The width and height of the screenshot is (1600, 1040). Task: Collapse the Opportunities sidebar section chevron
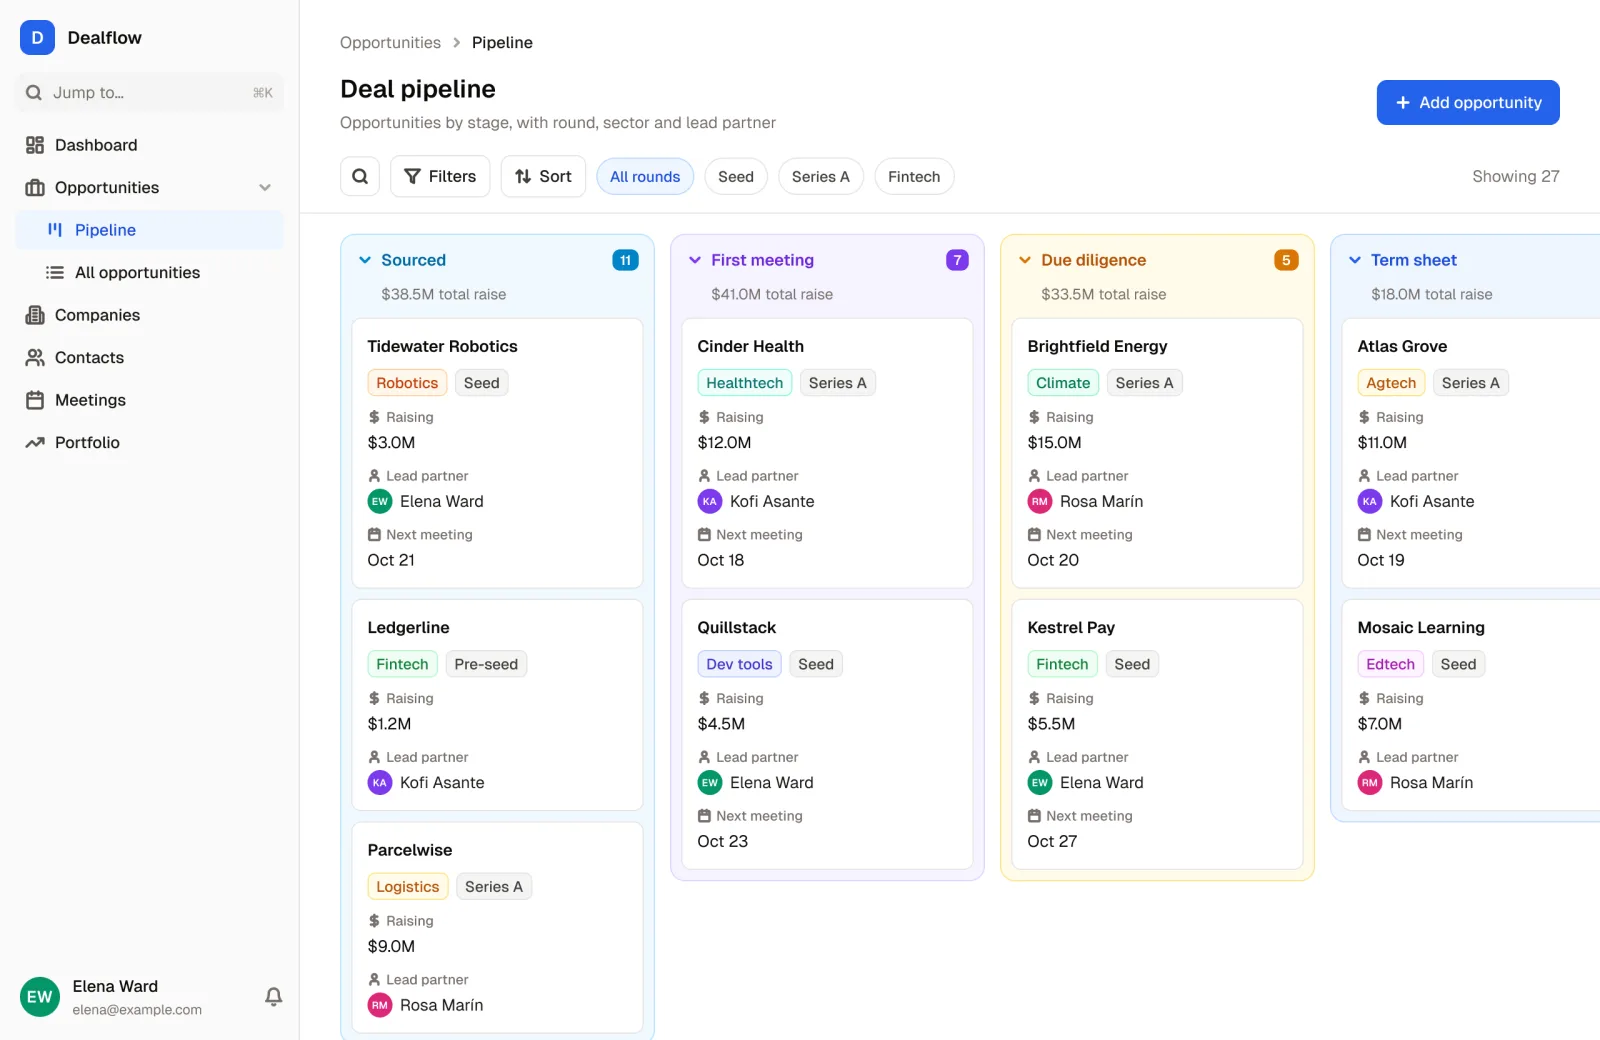(x=265, y=188)
